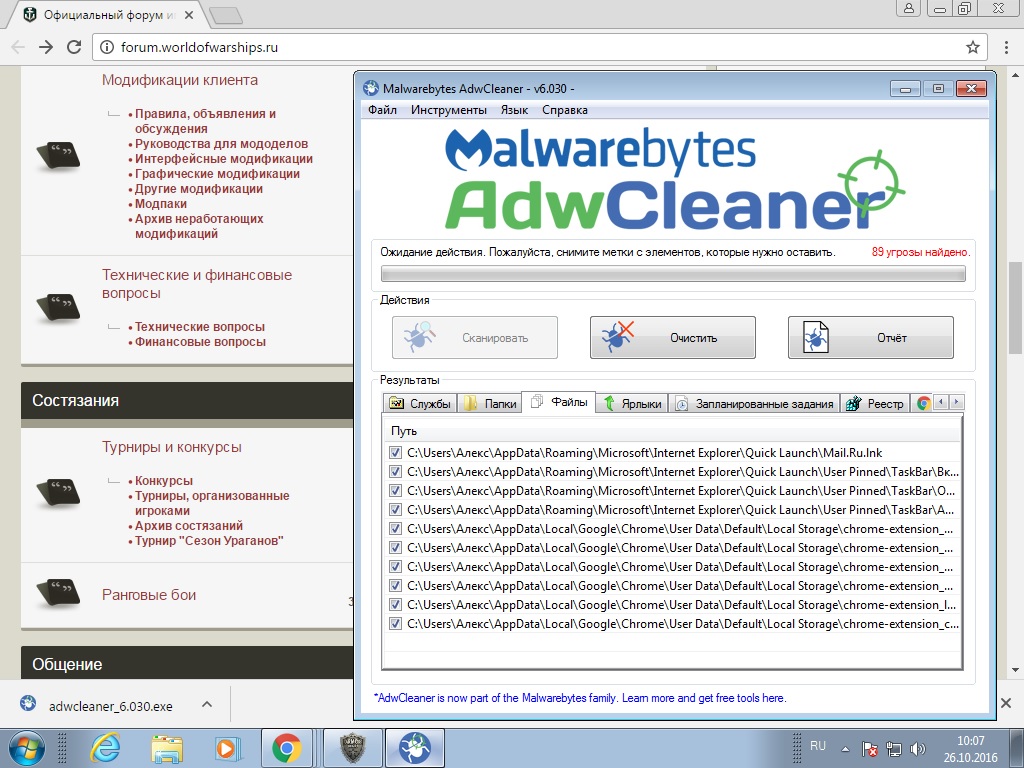Open the Язык menu
Viewport: 1024px width, 768px height.
tap(514, 110)
